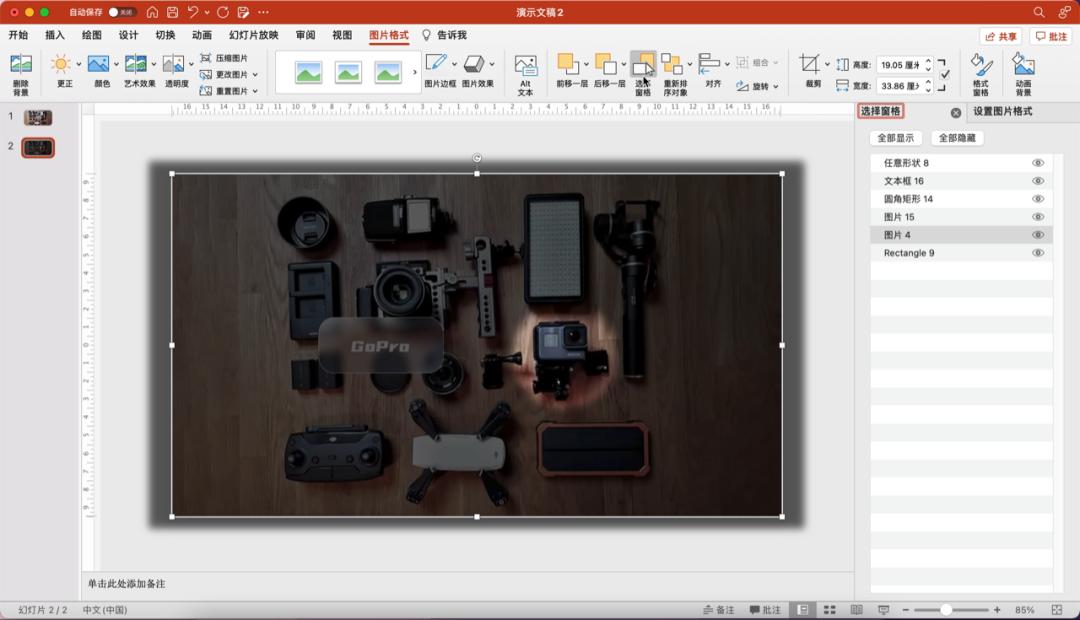Viewport: 1080px width, 620px height.
Task: Click the Format Pane (格式窗格) icon
Action: click(x=980, y=66)
